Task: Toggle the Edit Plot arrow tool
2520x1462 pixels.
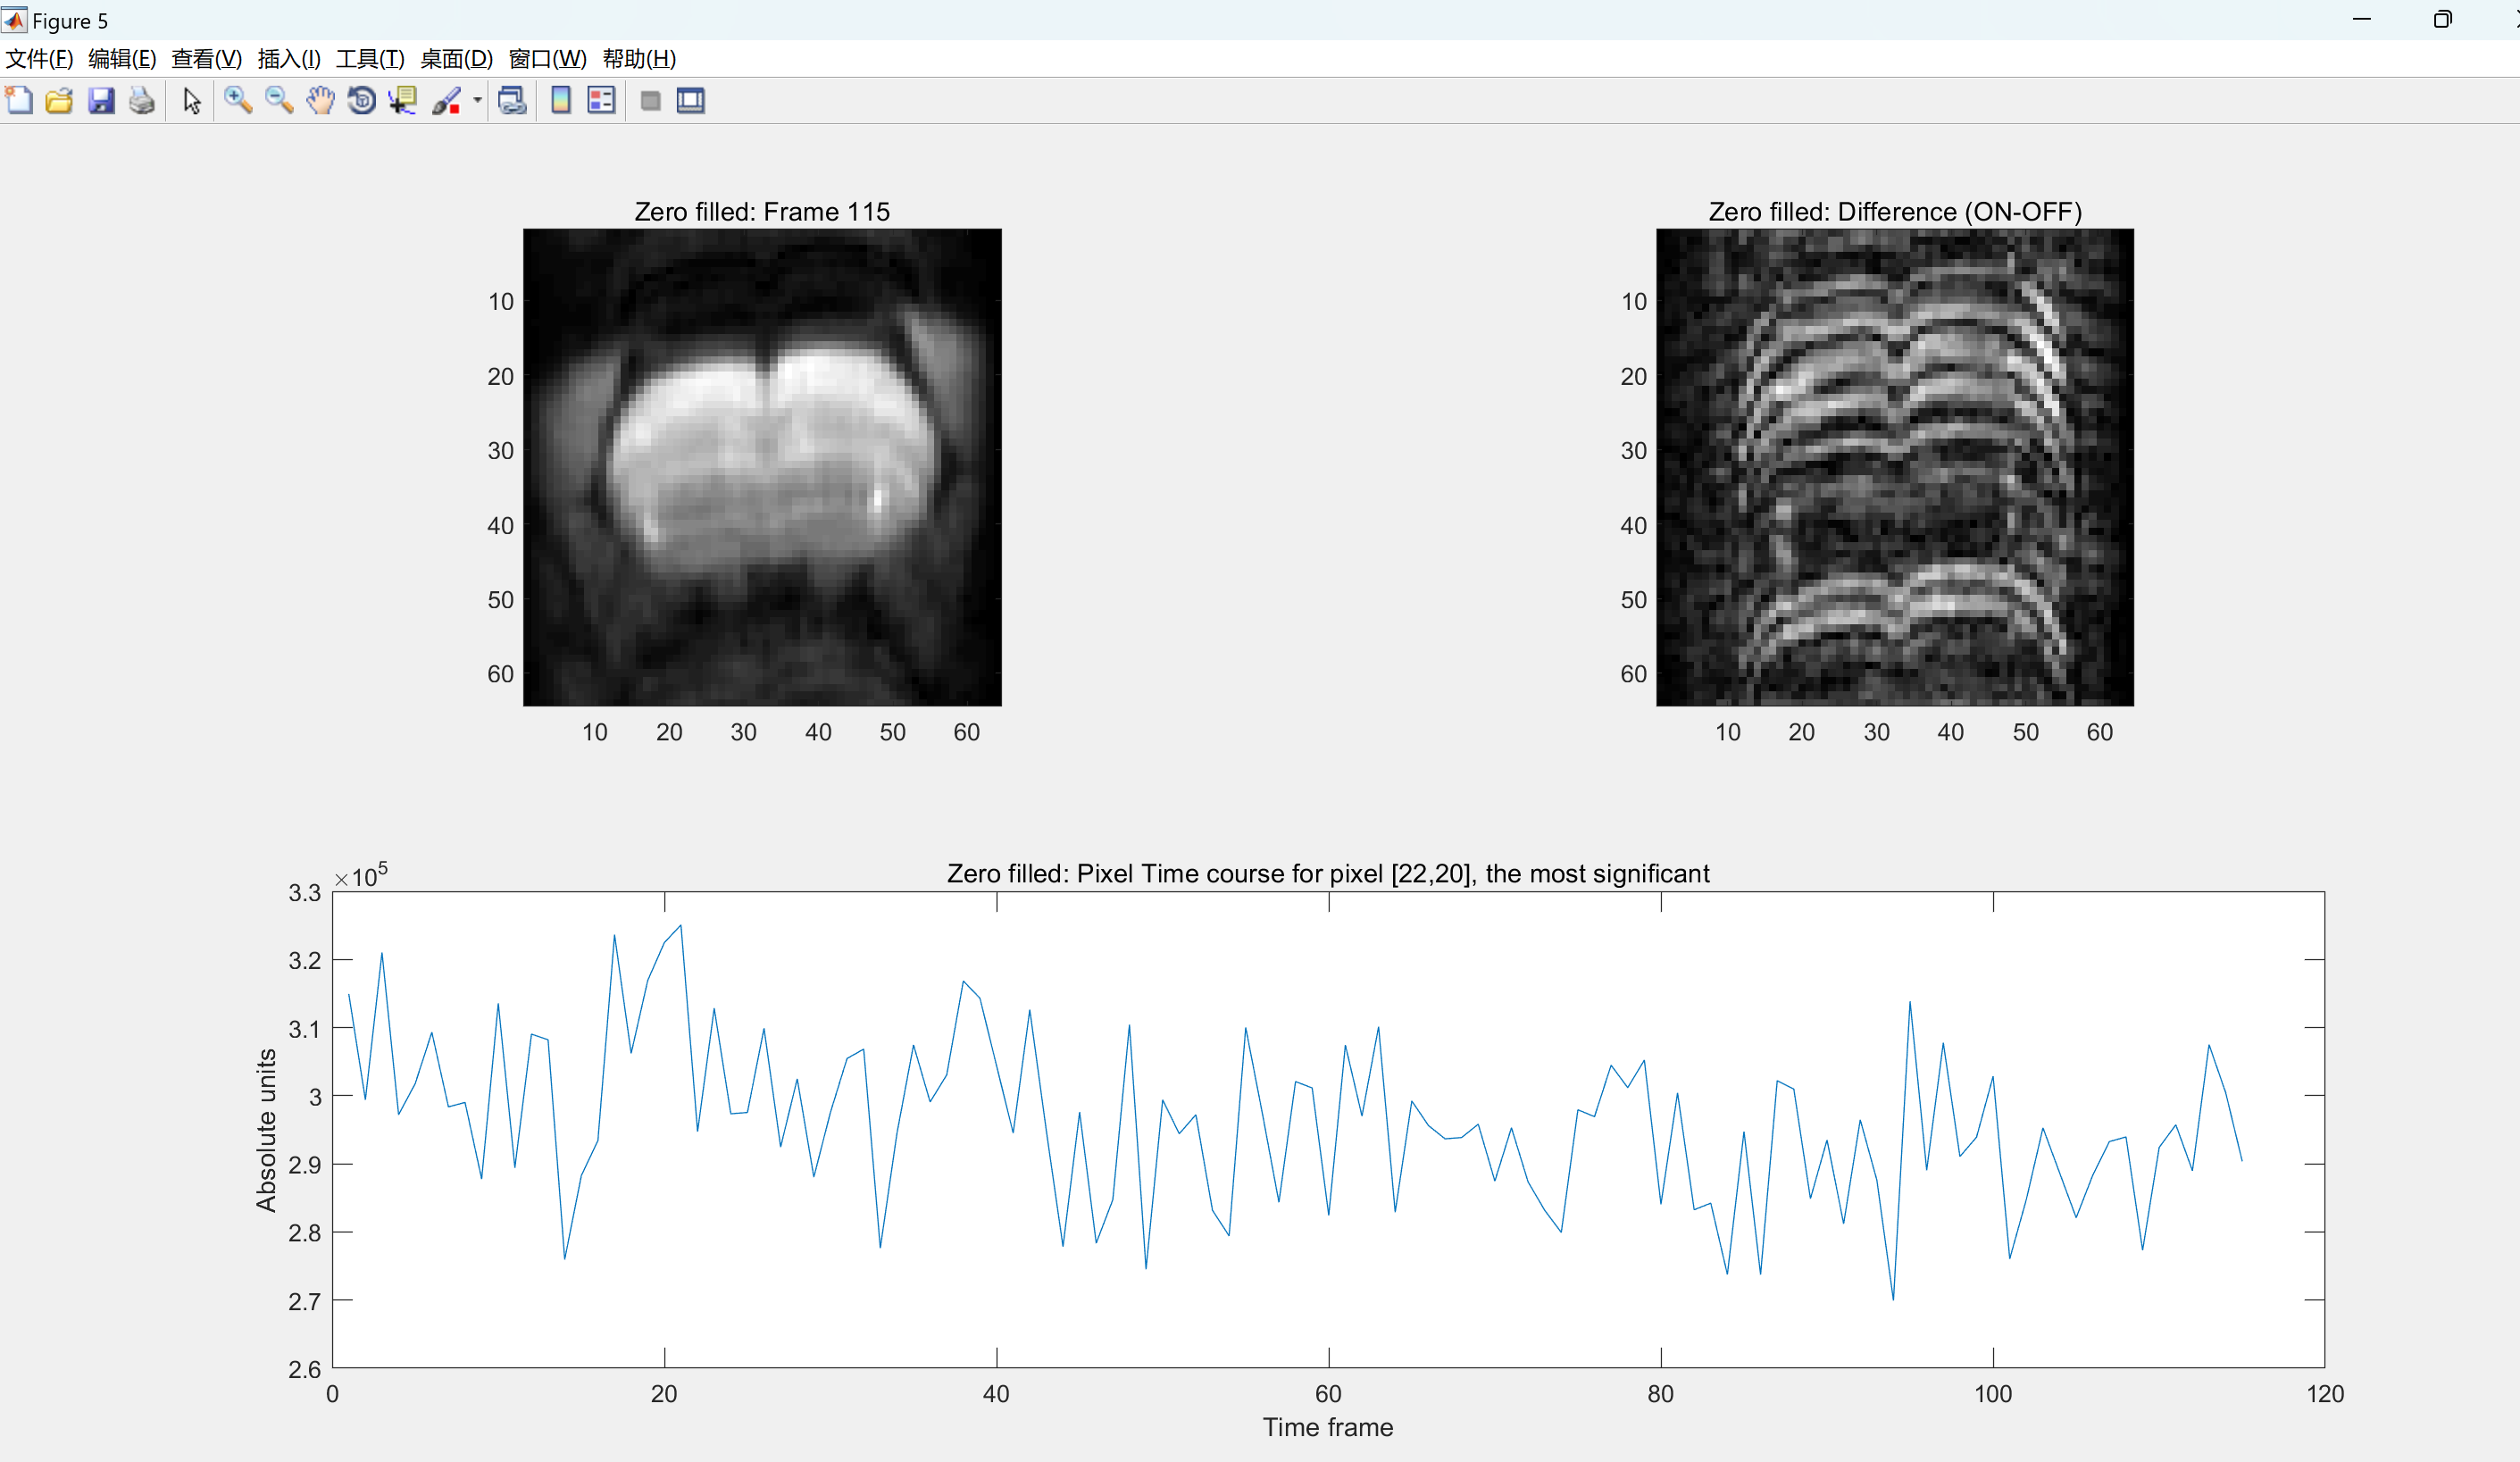Action: click(192, 100)
